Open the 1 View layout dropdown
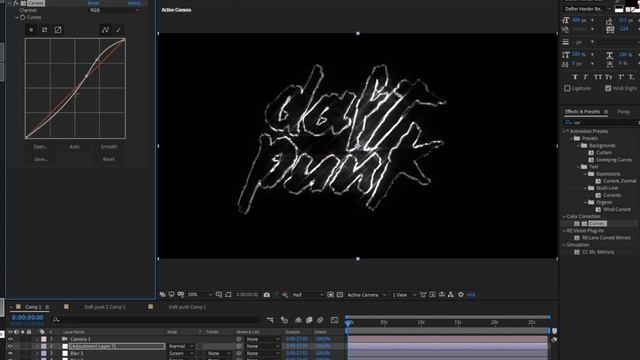 (404, 295)
